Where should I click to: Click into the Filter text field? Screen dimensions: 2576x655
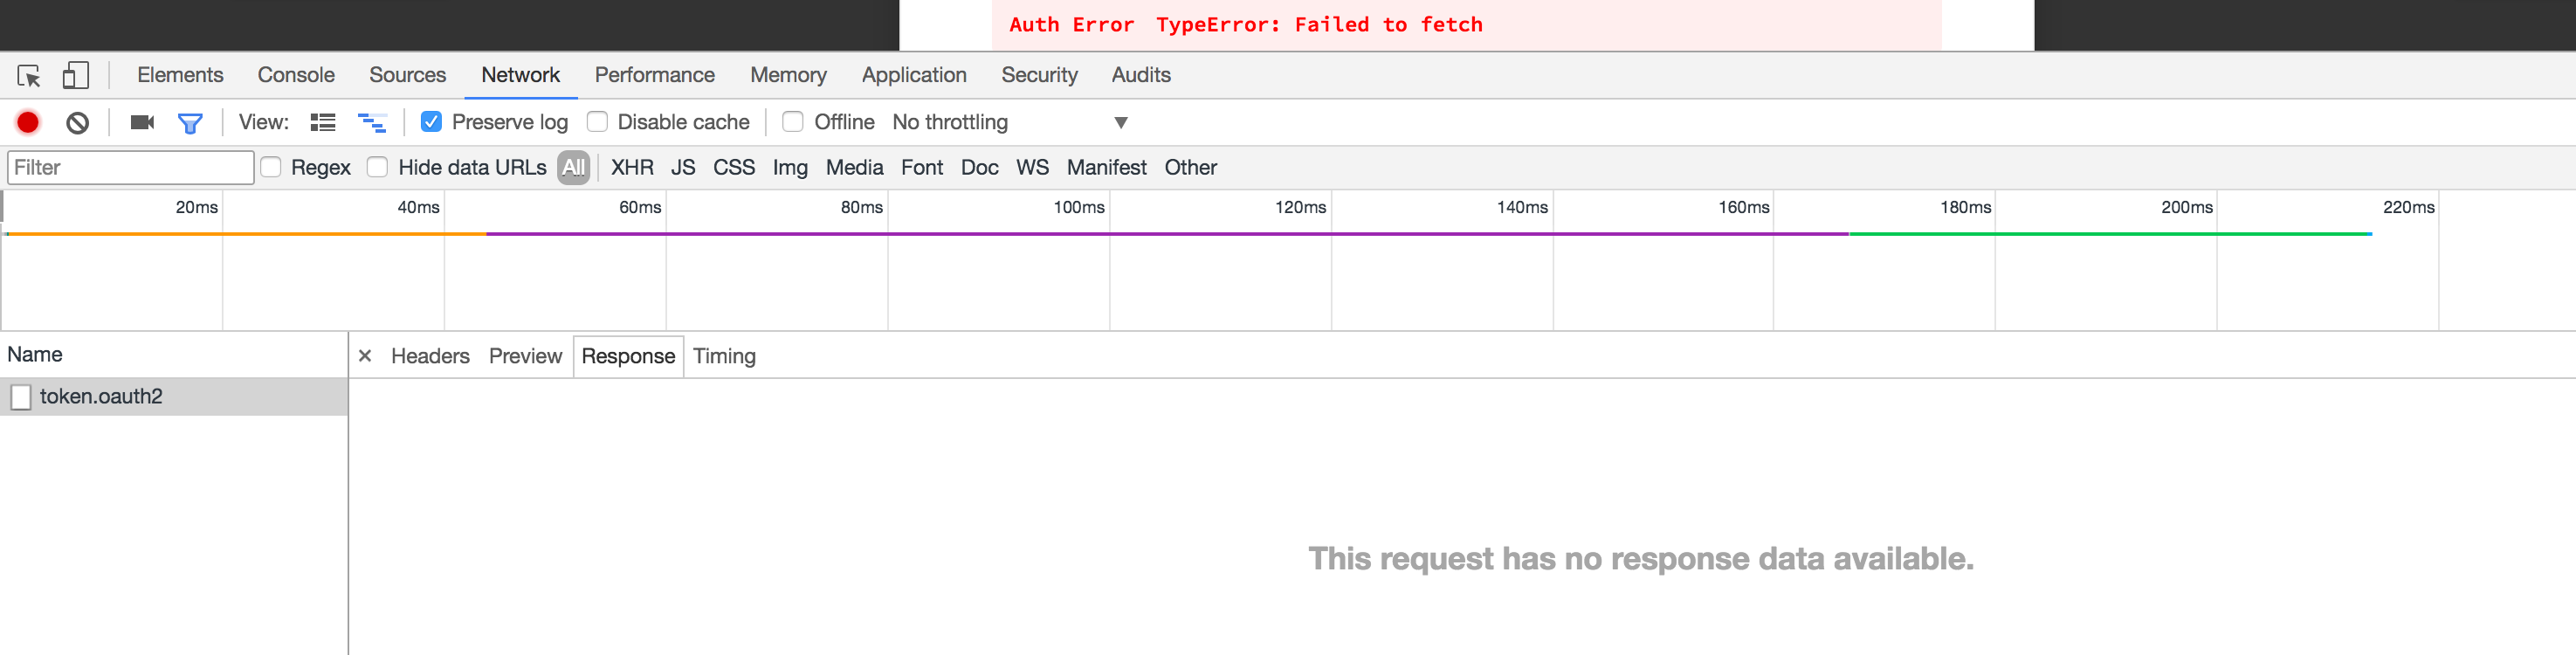(x=130, y=167)
